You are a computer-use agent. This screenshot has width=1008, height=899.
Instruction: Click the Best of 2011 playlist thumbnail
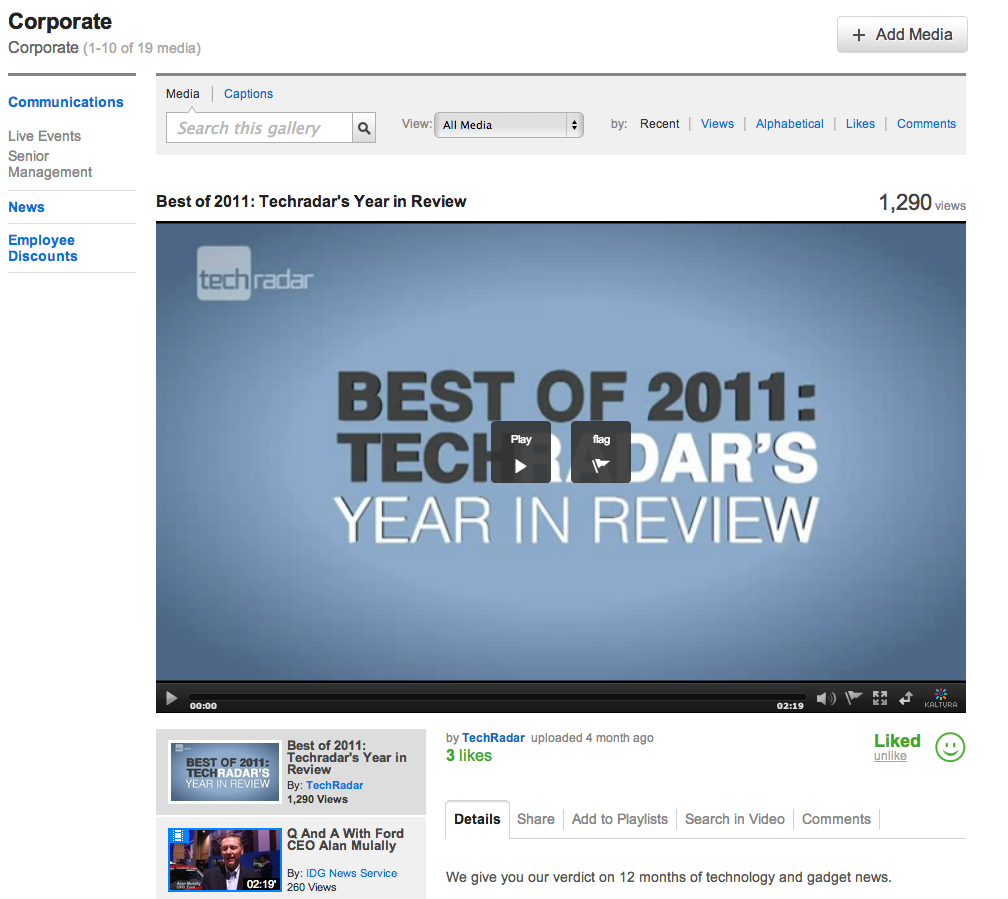pos(225,772)
